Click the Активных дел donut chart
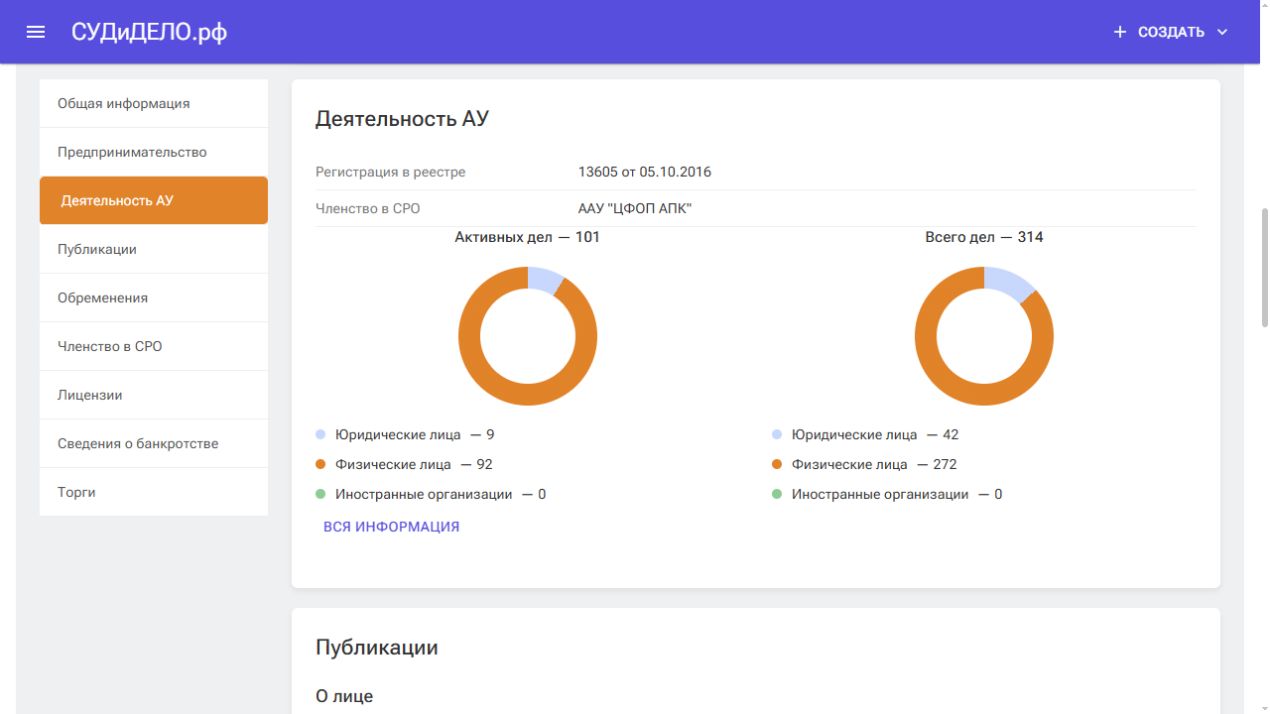The image size is (1270, 714). click(528, 336)
